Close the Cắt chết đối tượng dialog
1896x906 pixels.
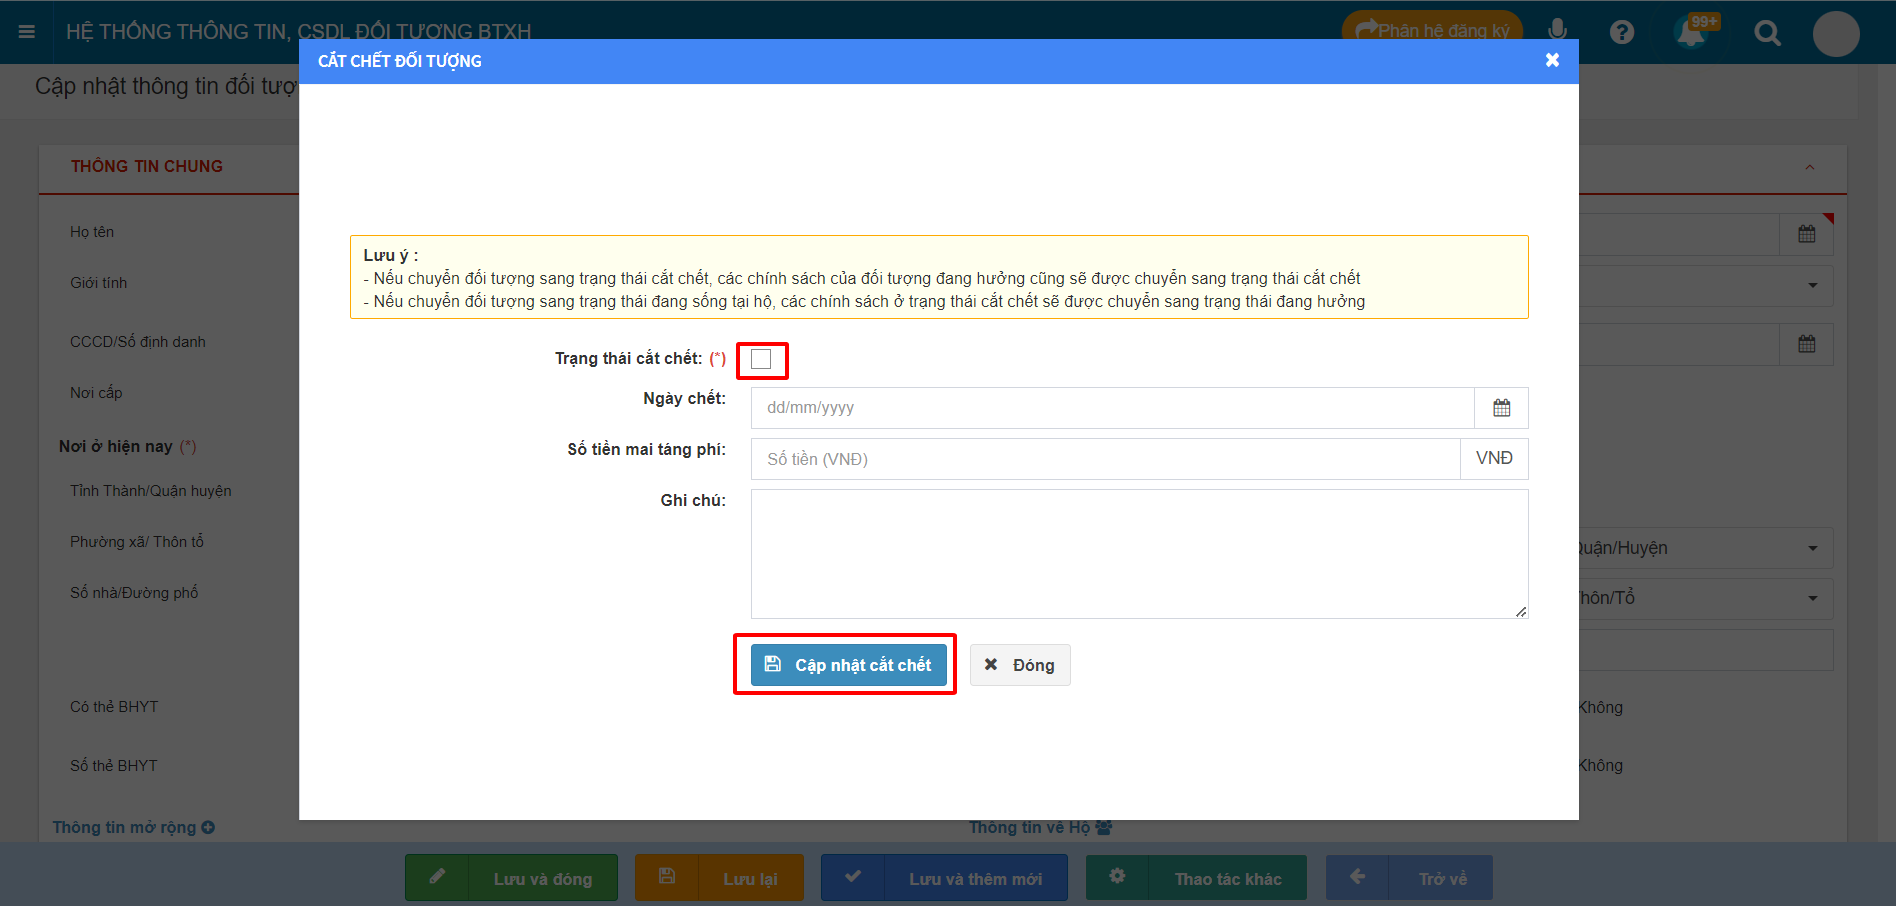[x=1552, y=60]
